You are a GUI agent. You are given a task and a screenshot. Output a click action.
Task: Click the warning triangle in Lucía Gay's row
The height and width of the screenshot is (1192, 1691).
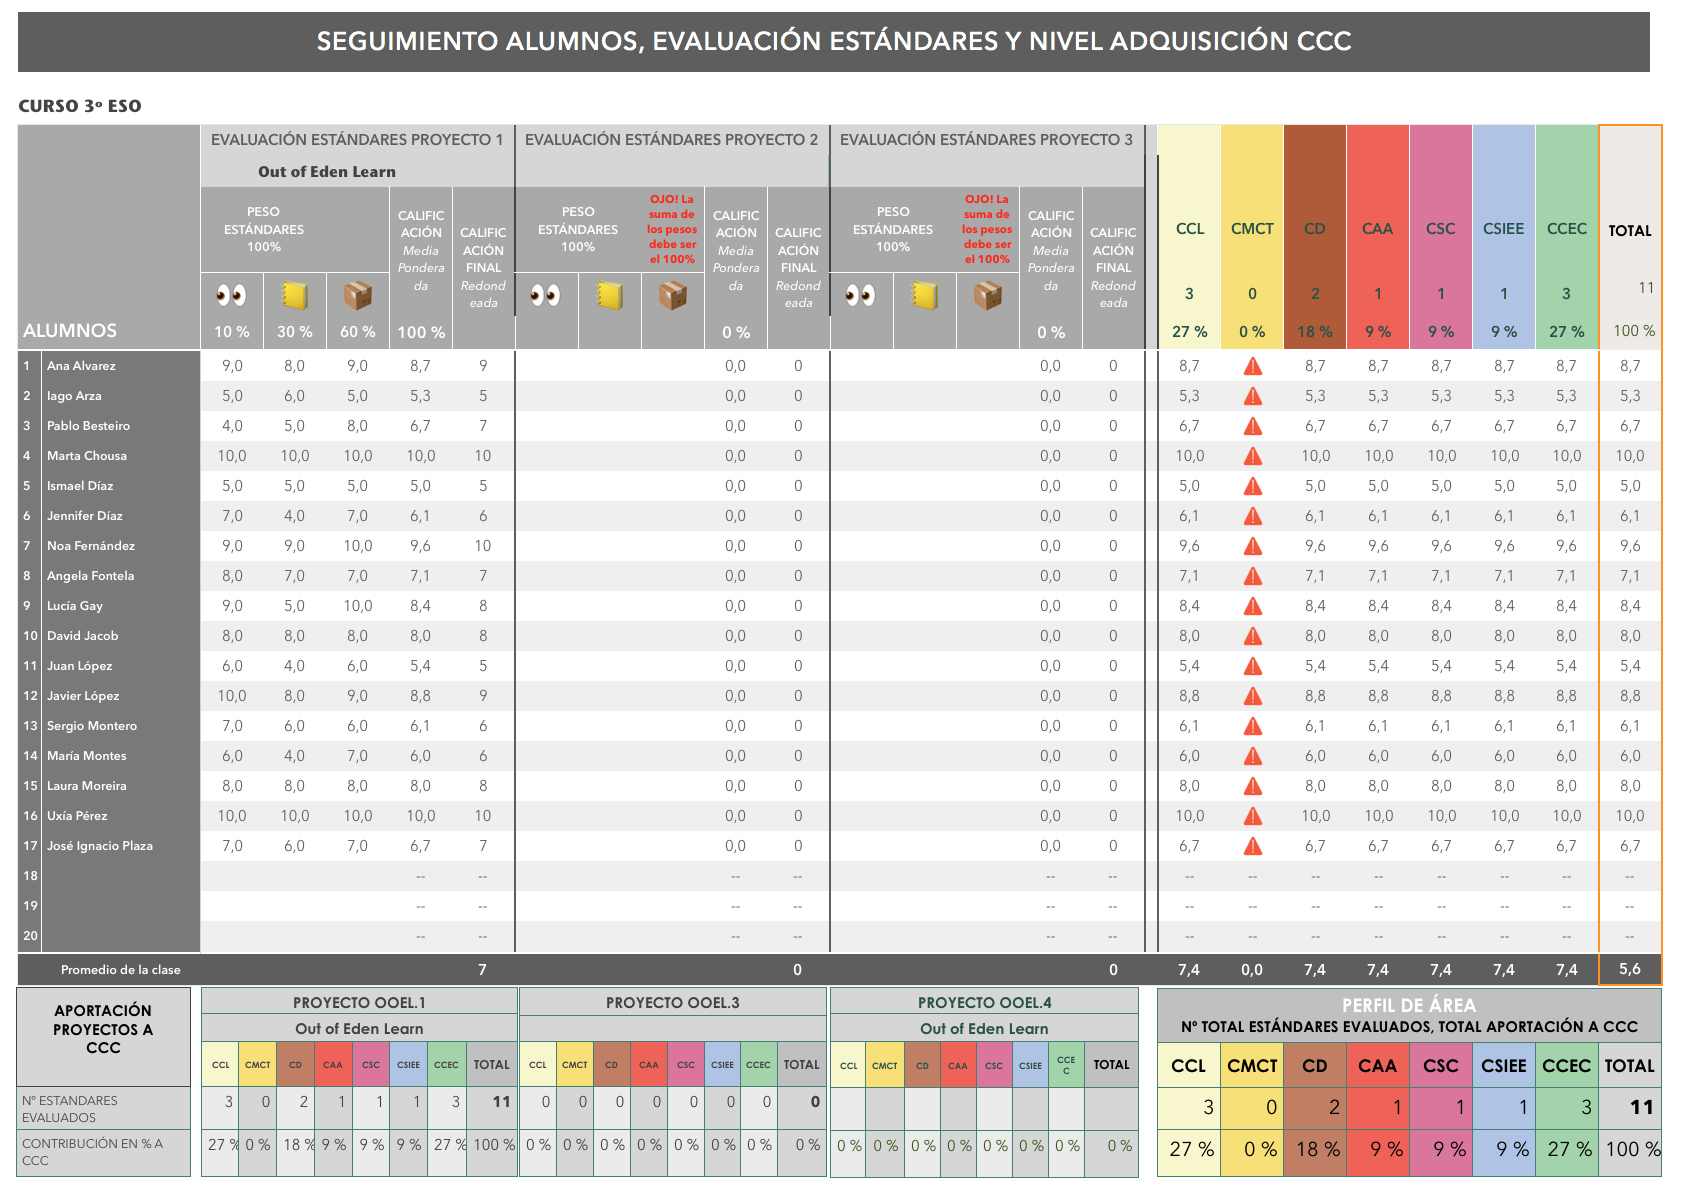click(x=1252, y=607)
